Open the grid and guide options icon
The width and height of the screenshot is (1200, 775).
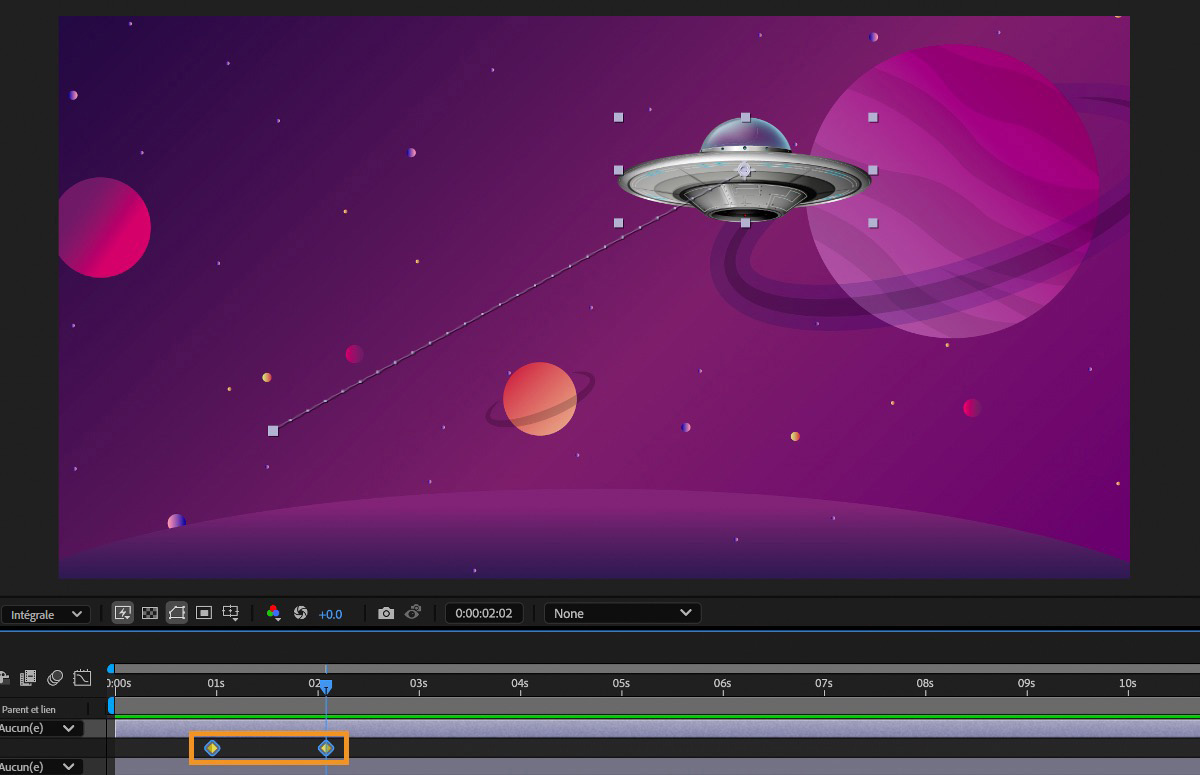coord(231,613)
